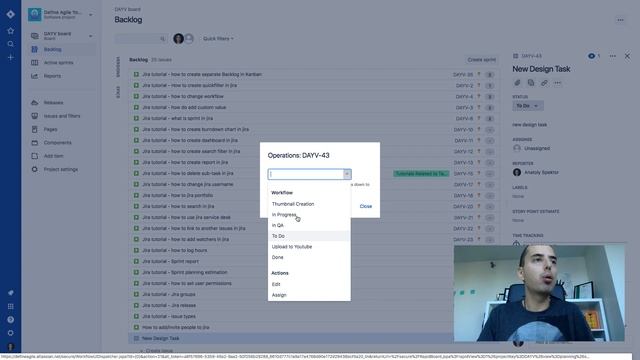
Task: Open the Jira home diamond icon
Action: pyautogui.click(x=11, y=14)
